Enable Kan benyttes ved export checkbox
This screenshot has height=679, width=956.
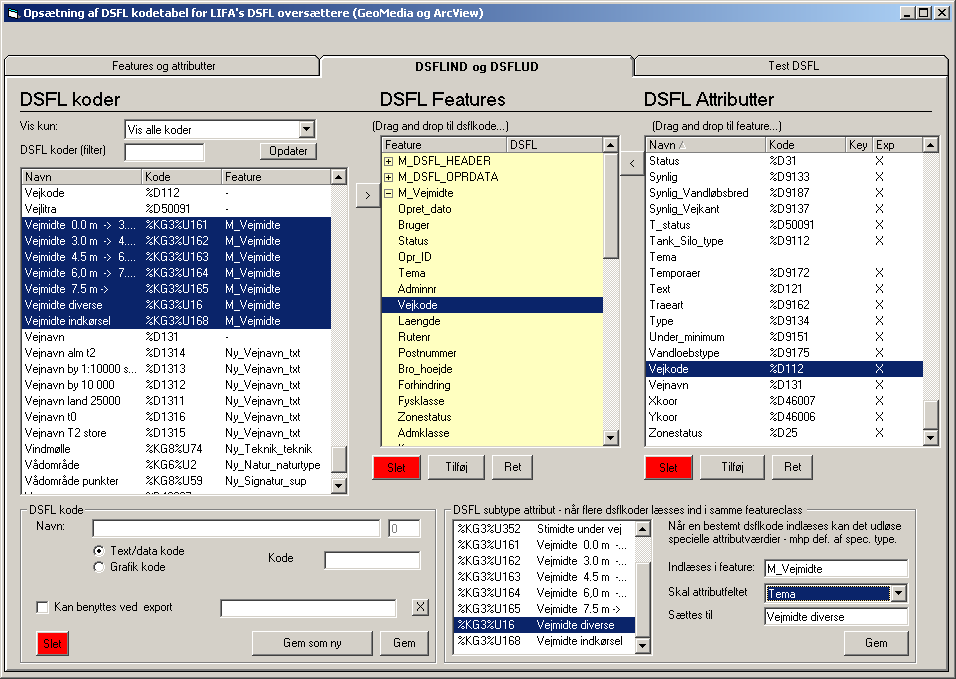pyautogui.click(x=43, y=607)
